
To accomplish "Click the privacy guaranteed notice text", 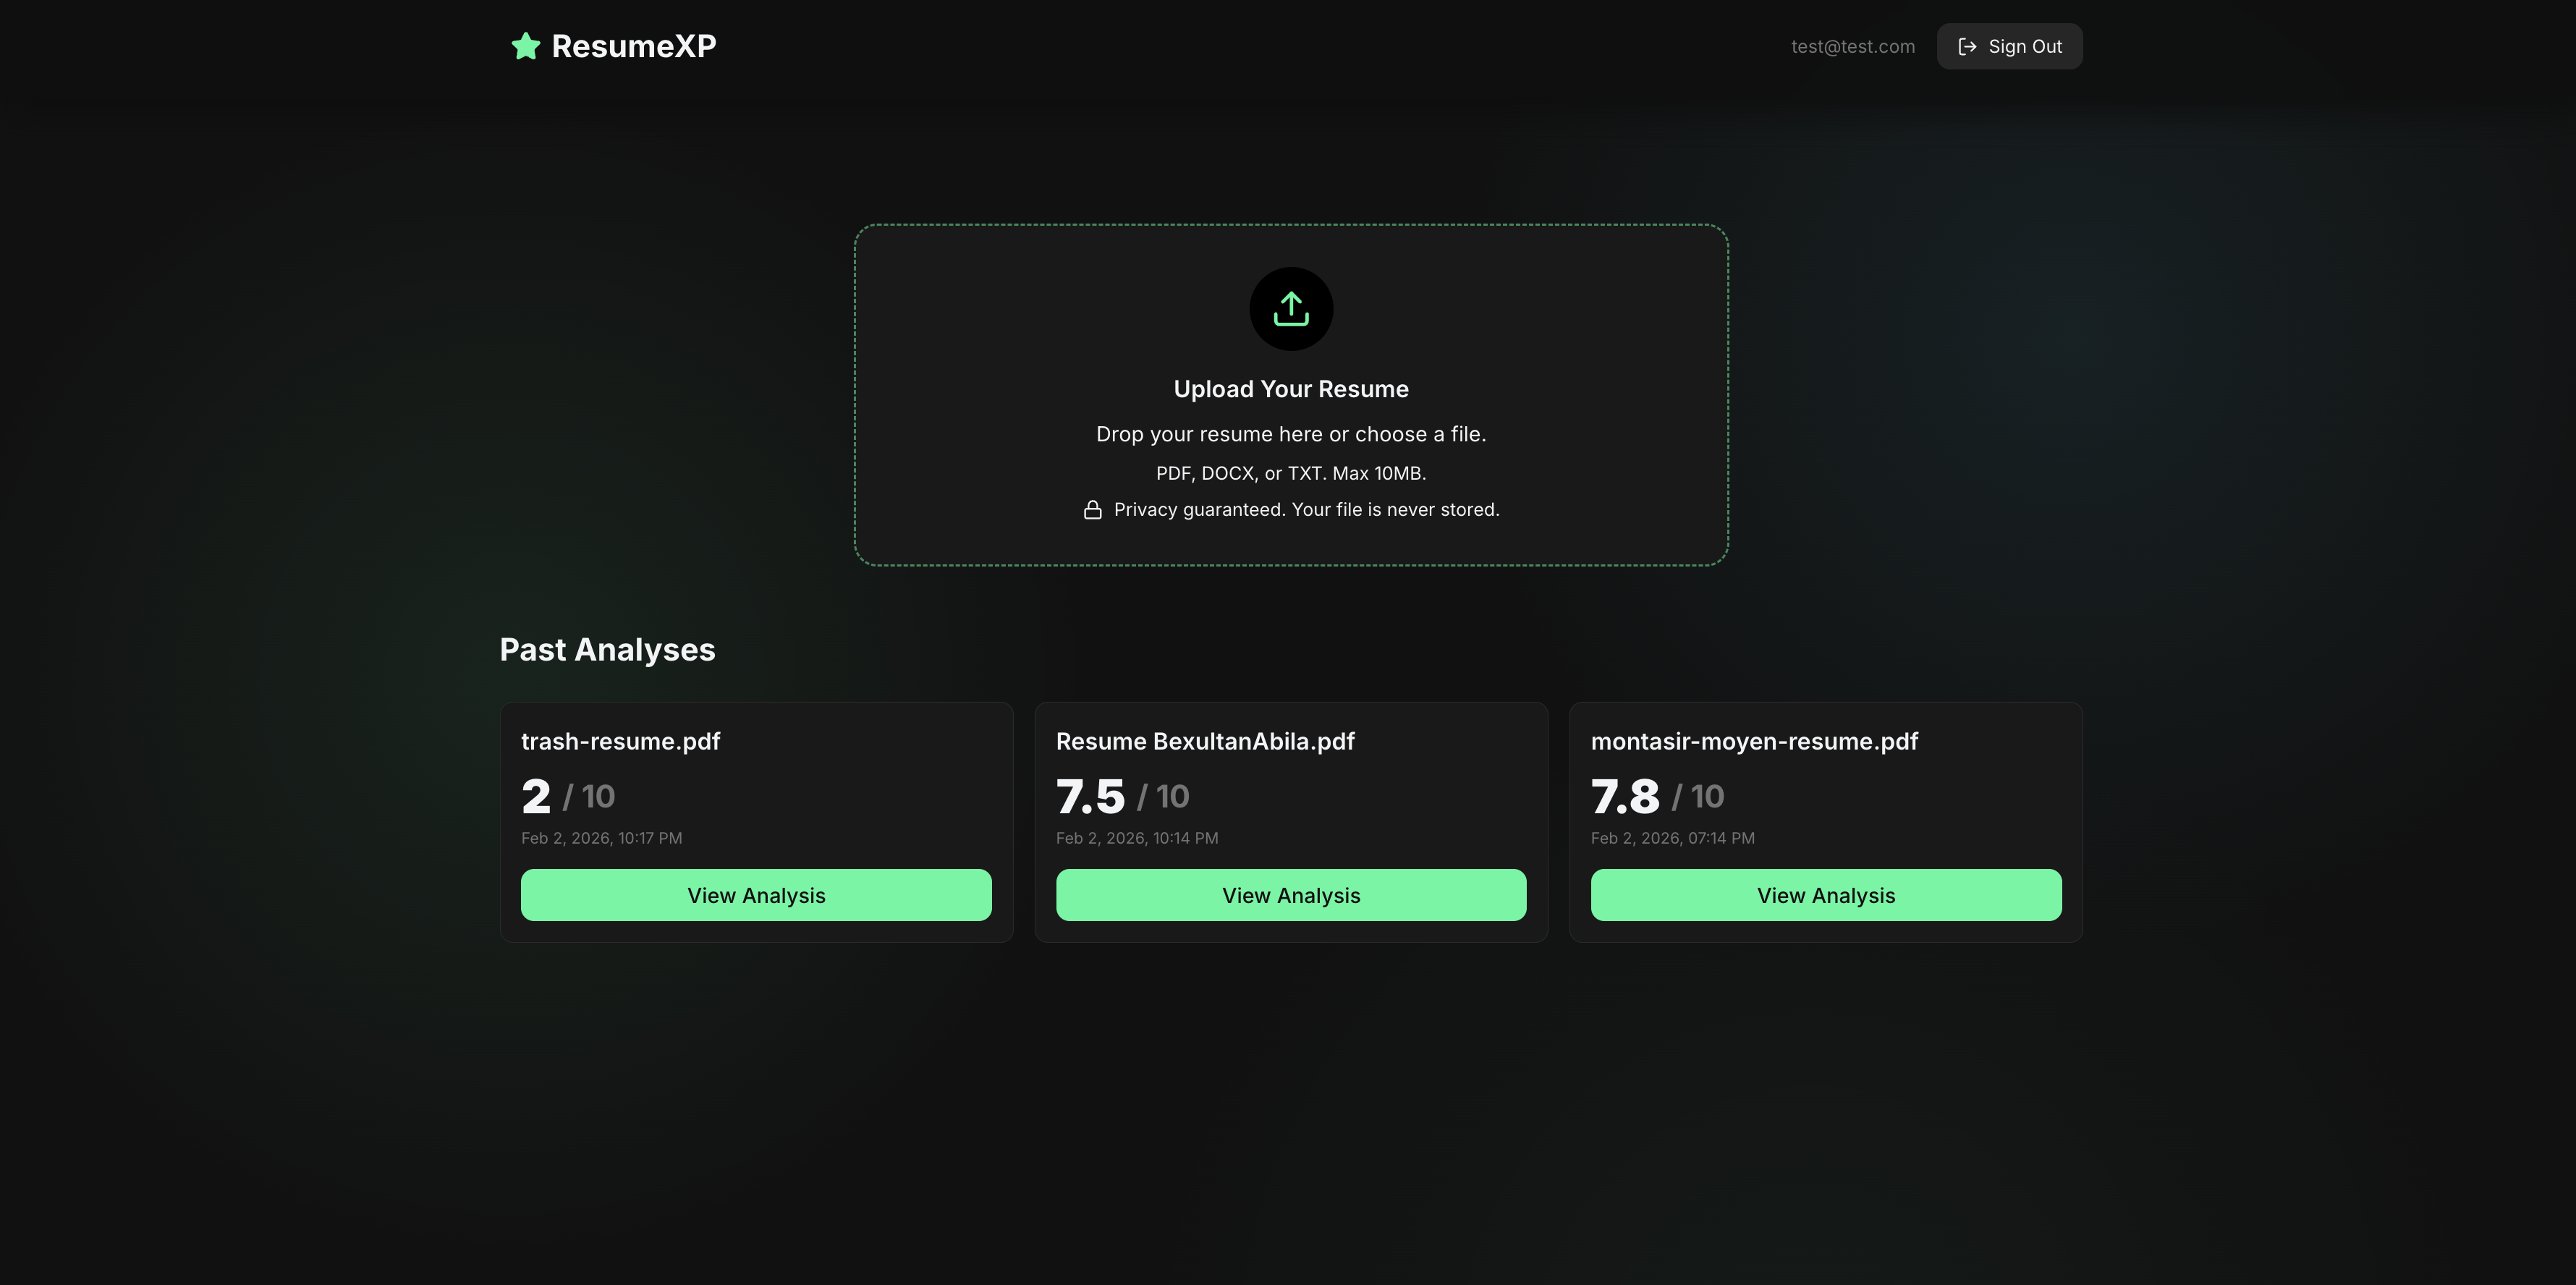I will click(x=1305, y=510).
